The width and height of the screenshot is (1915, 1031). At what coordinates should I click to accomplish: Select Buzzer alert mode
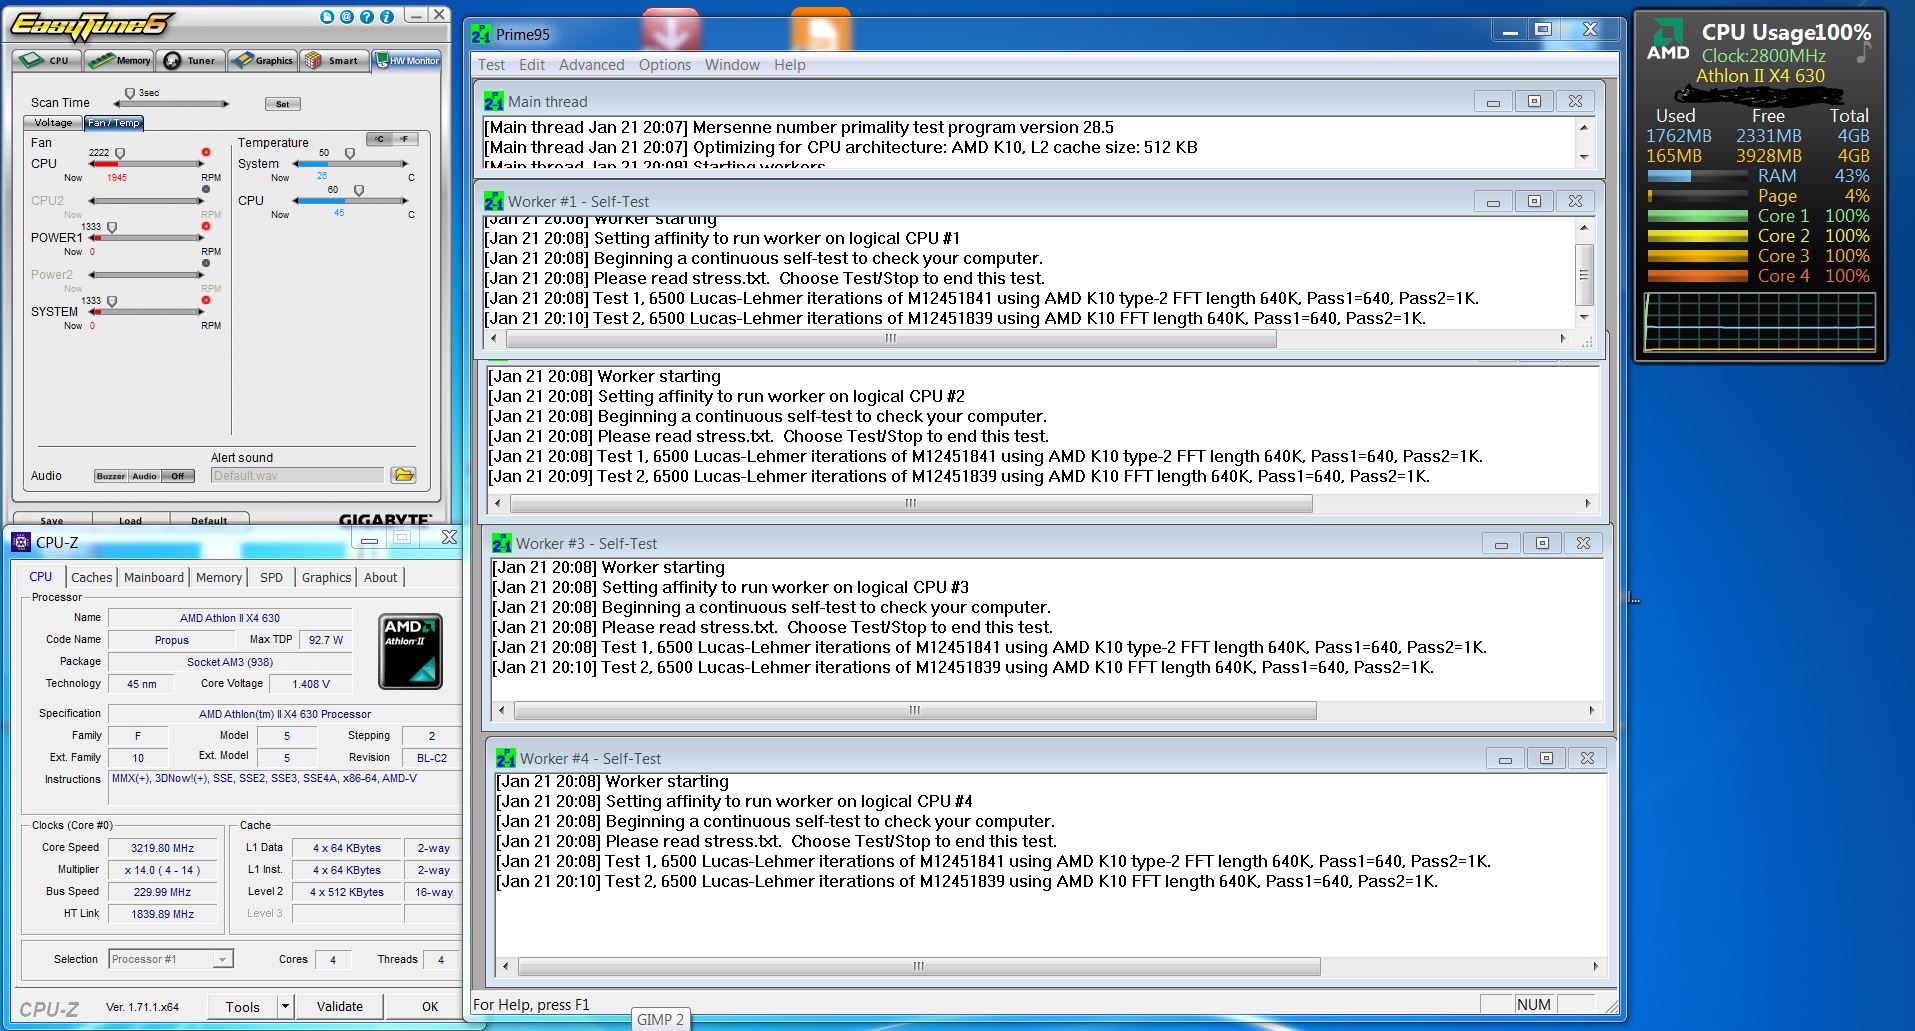[111, 476]
